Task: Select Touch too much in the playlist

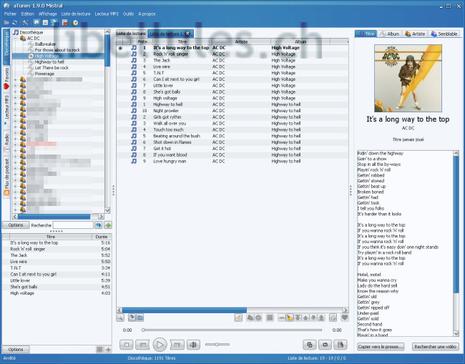Action: (232, 130)
